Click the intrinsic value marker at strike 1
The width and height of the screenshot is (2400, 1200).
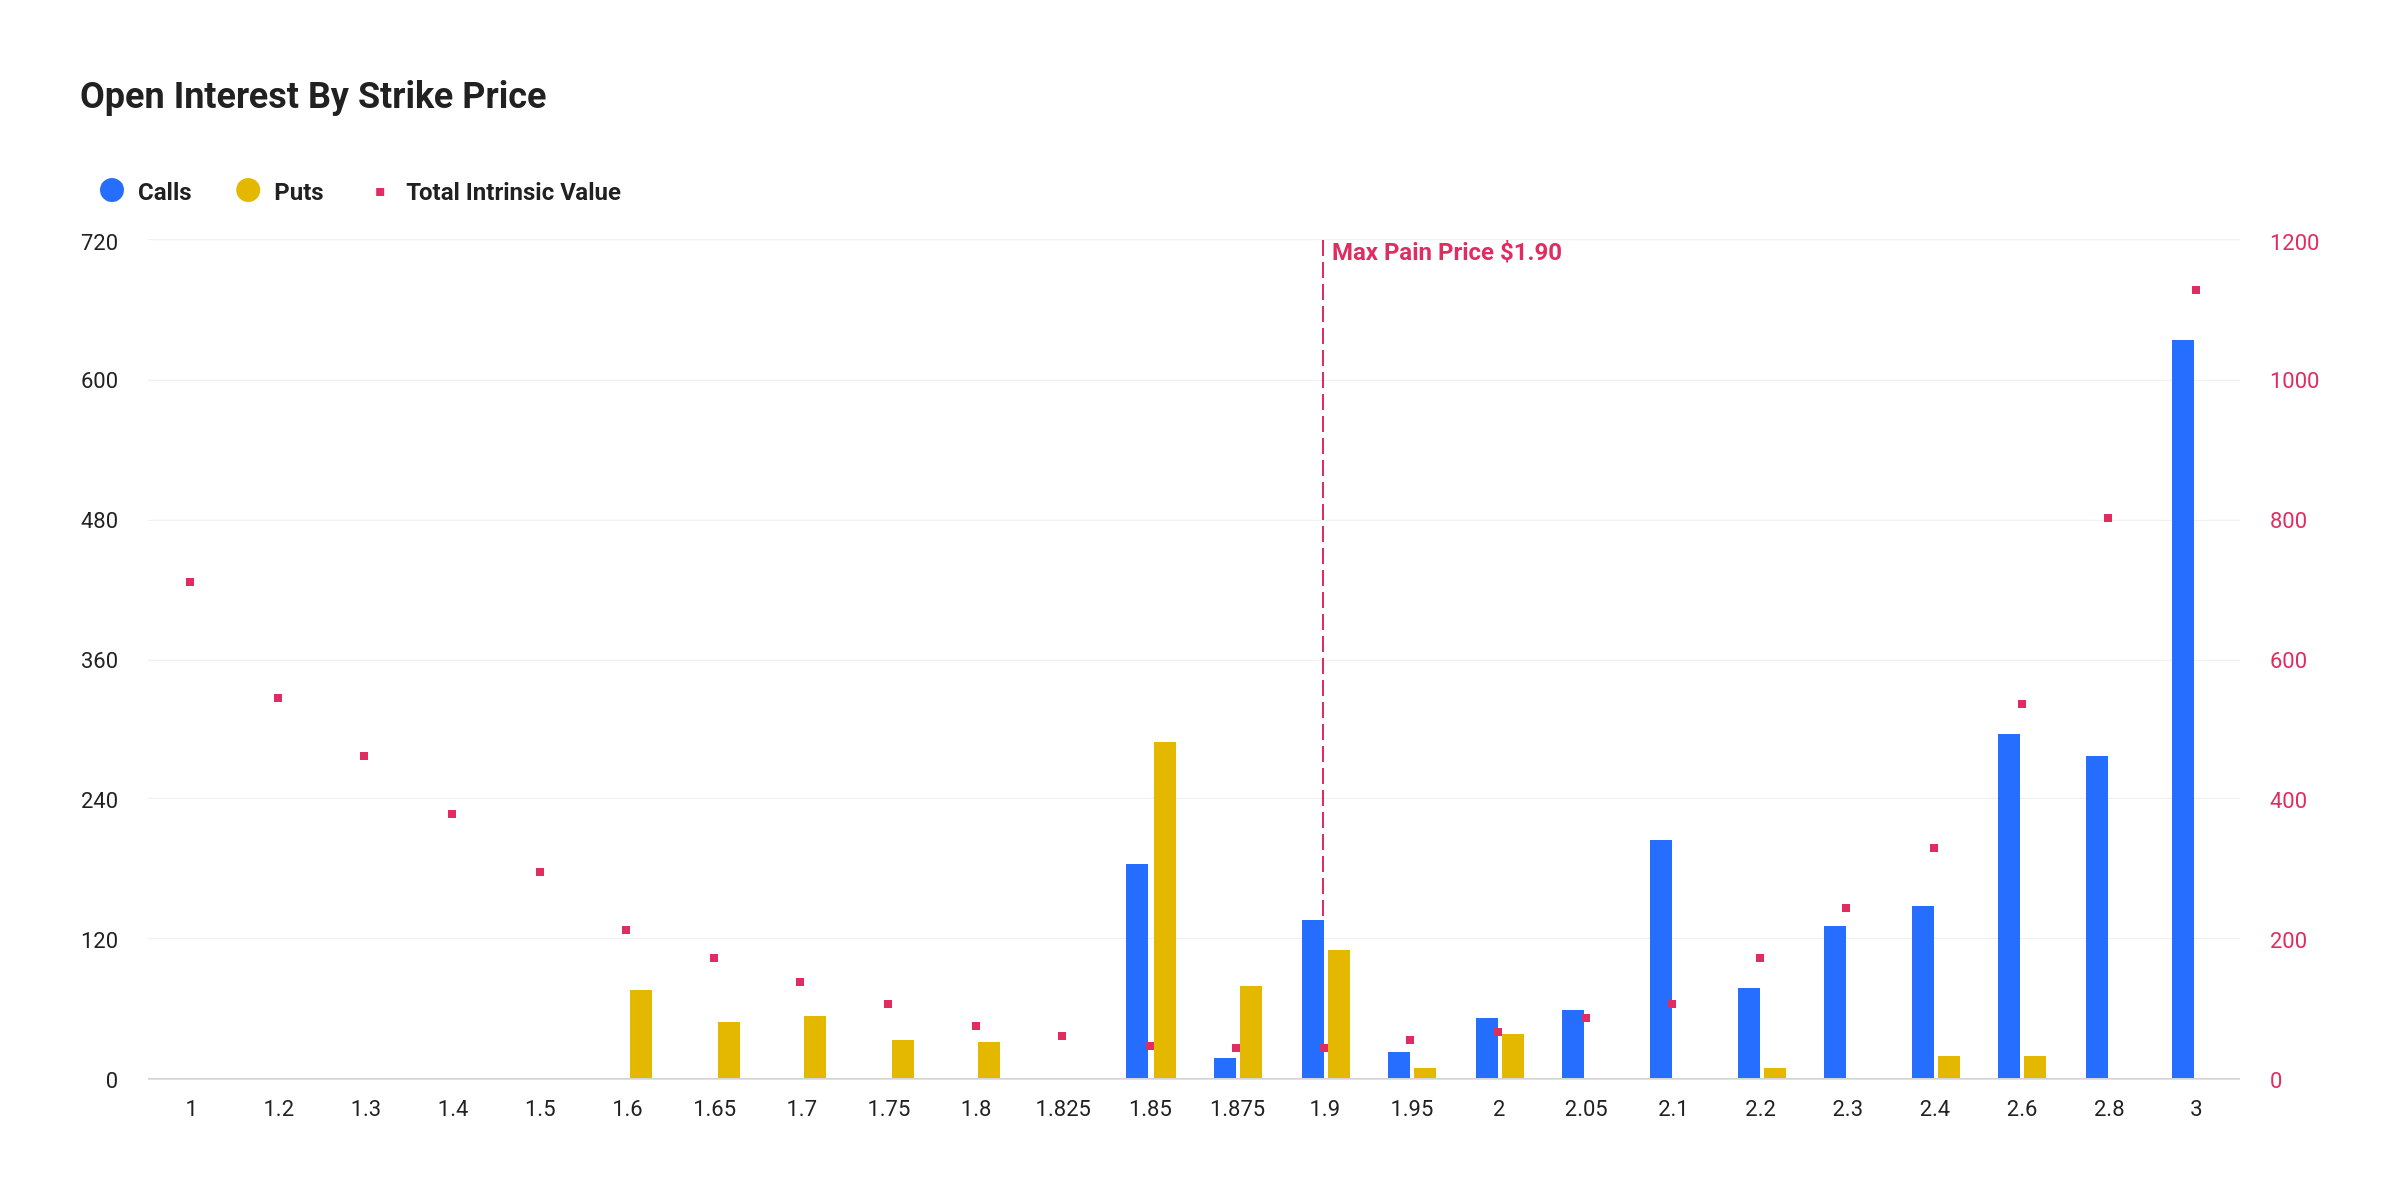click(190, 582)
